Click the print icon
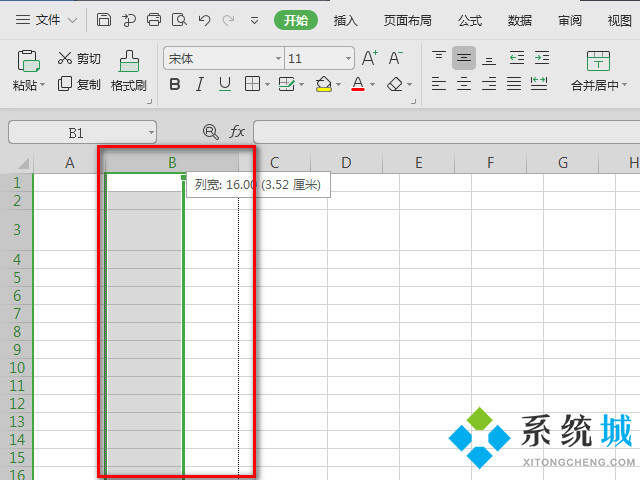Viewport: 640px width, 480px height. tap(154, 20)
